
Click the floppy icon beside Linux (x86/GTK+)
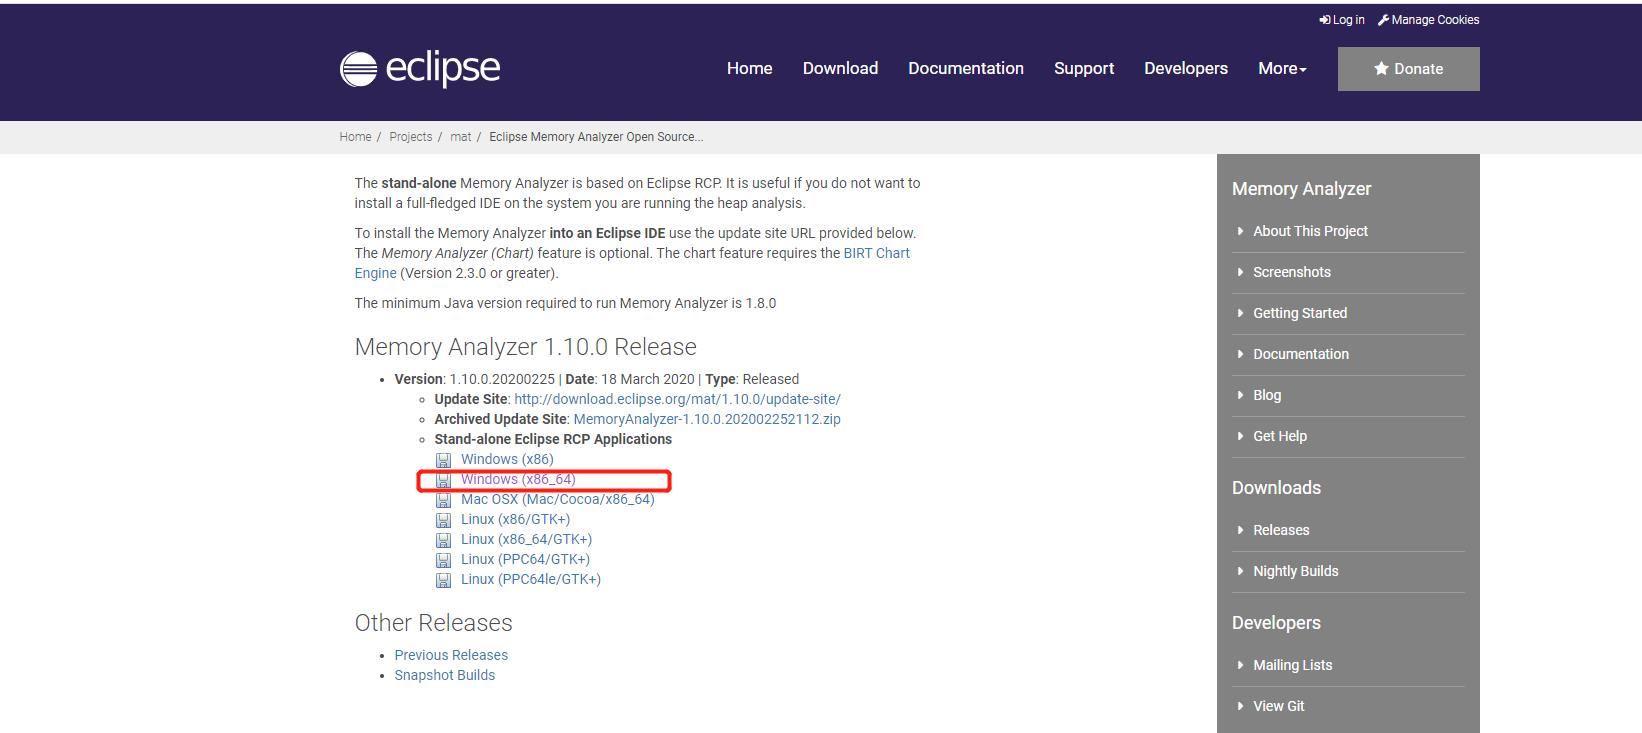(443, 520)
